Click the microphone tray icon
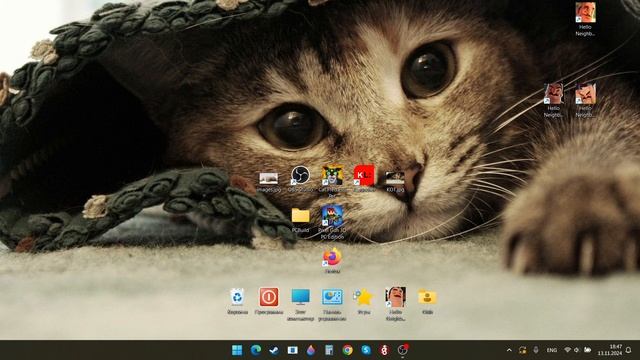640x360 pixels. coord(536,350)
